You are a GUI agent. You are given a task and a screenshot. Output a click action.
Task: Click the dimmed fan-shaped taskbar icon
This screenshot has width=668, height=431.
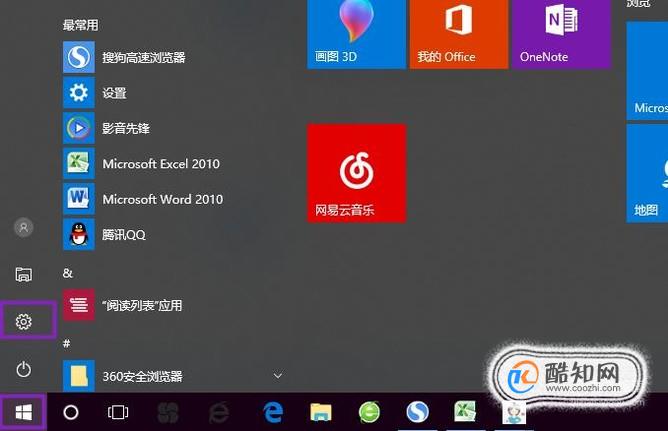click(168, 412)
